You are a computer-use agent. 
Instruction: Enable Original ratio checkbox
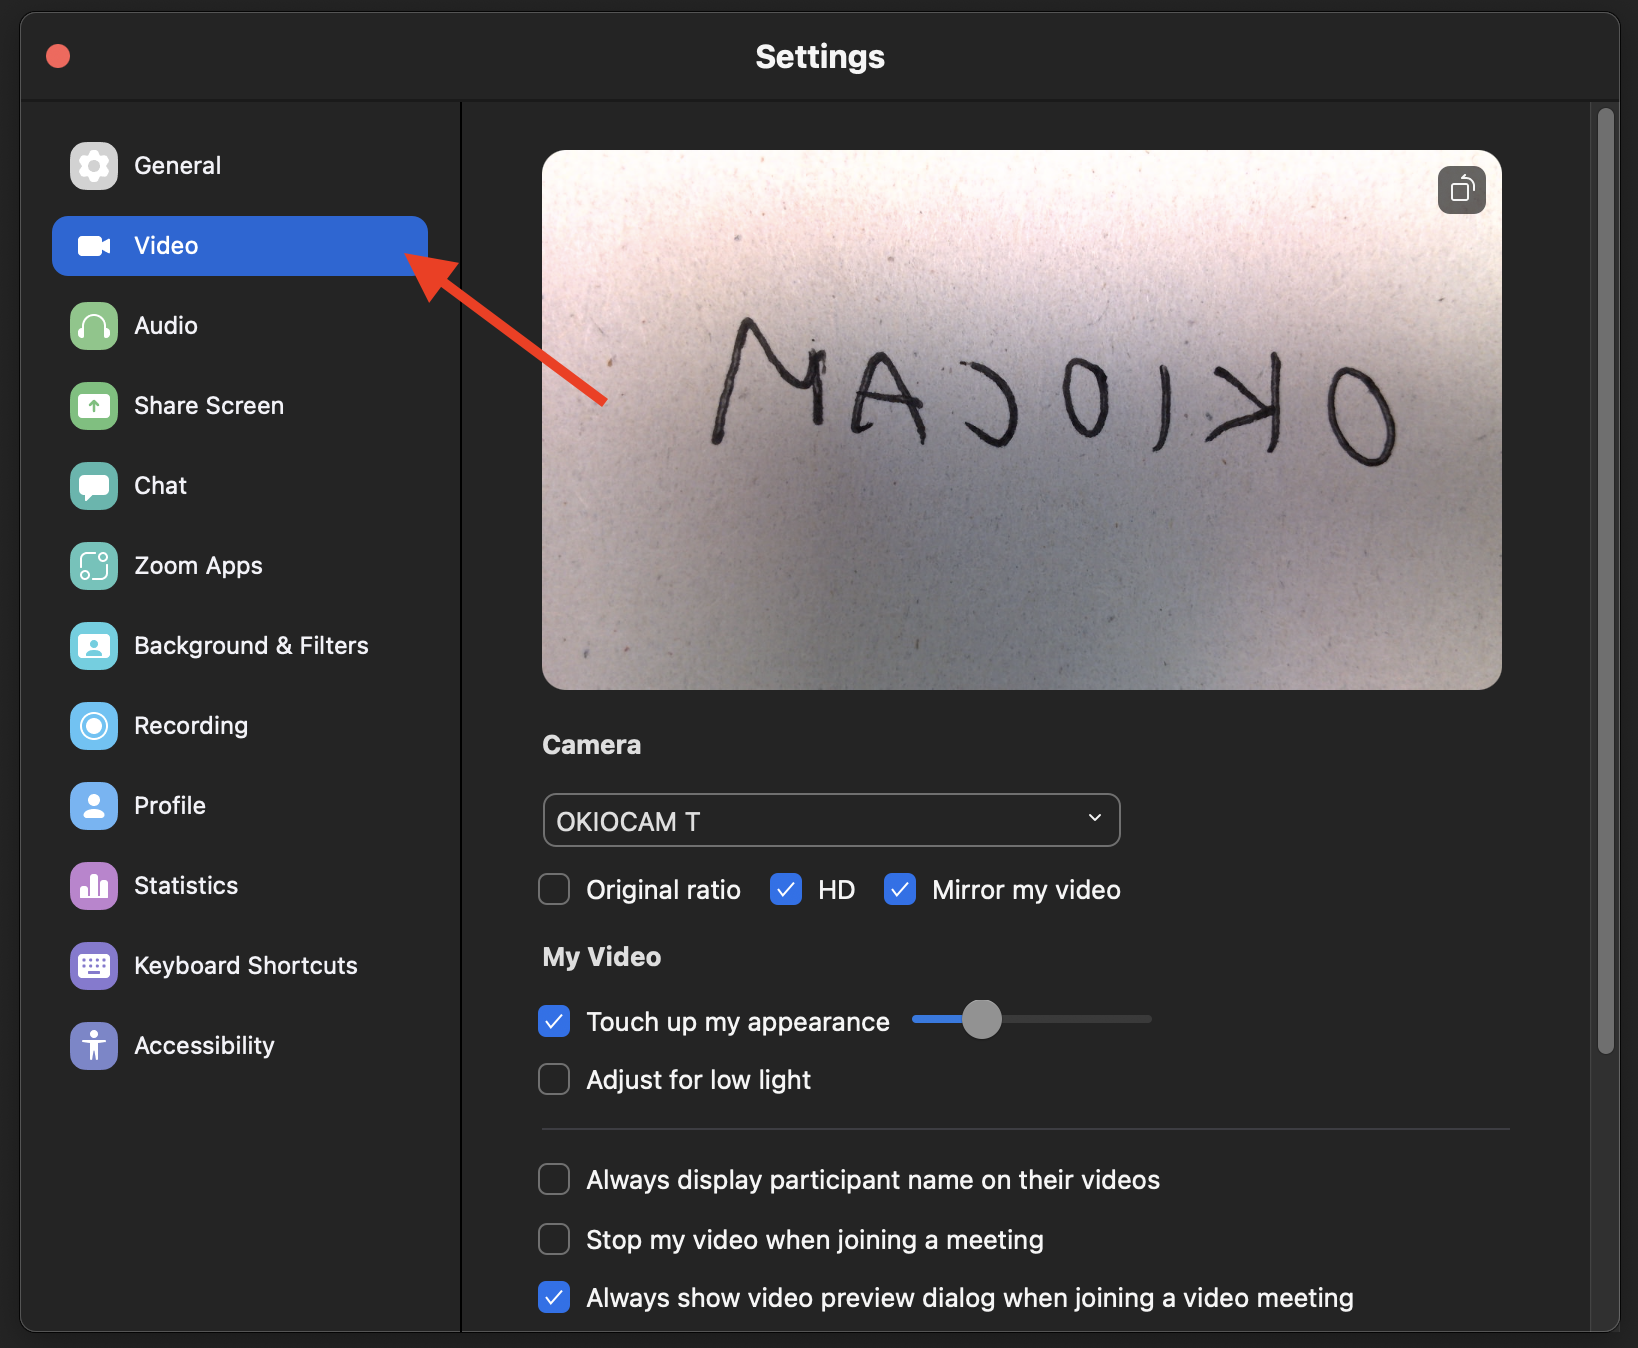554,889
